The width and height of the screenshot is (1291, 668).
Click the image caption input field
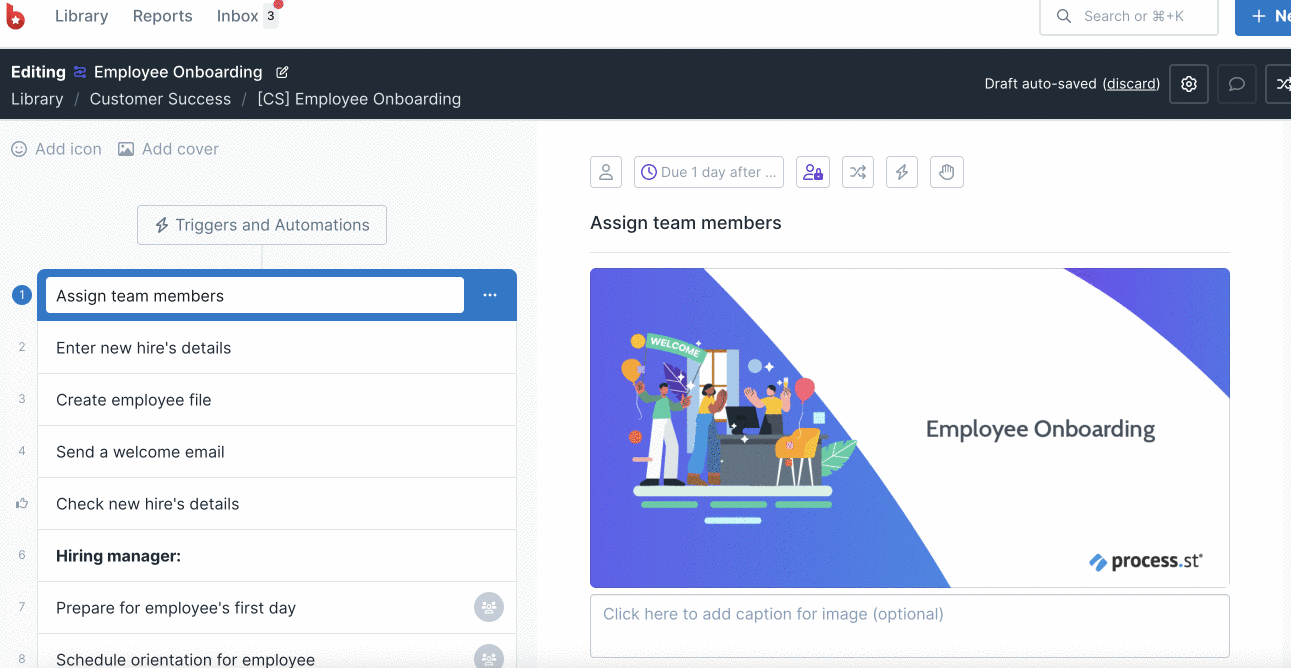(x=910, y=626)
